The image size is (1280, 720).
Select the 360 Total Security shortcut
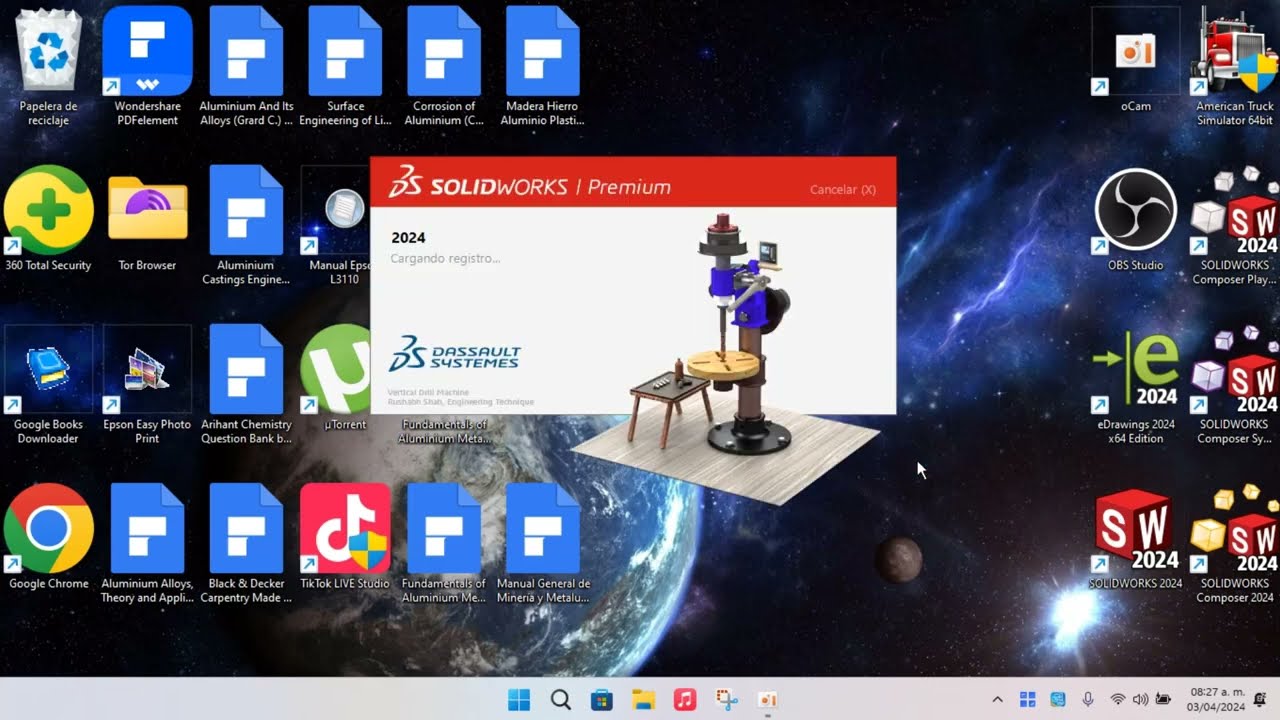pos(48,219)
